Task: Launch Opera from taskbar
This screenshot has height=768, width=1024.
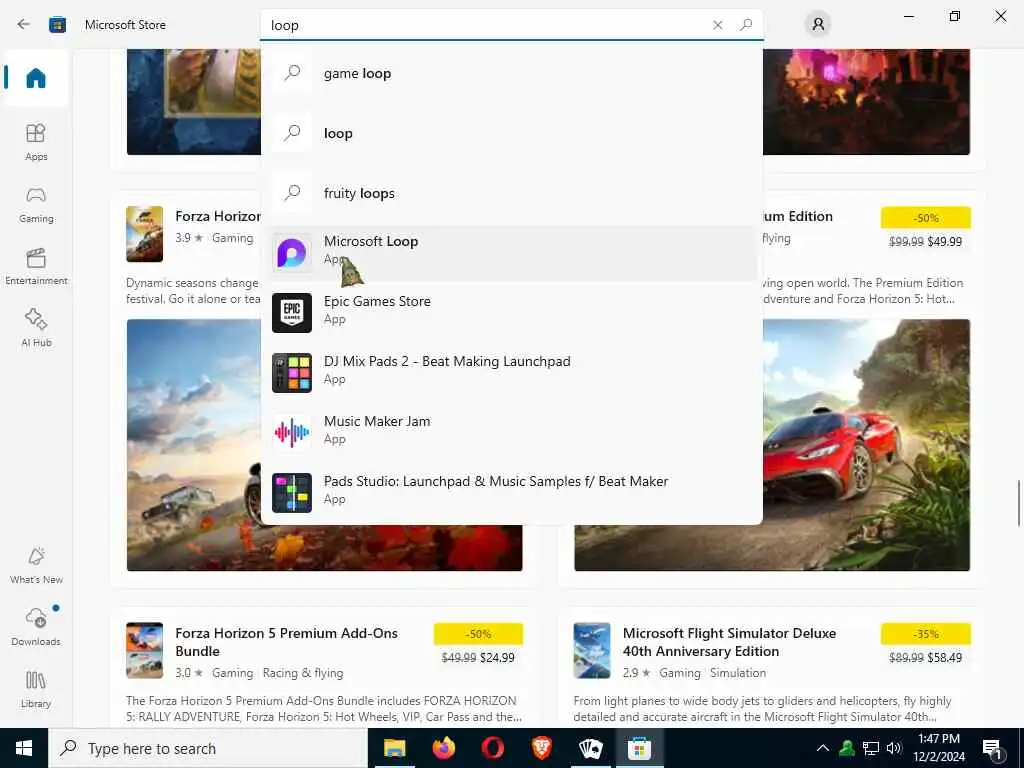Action: click(x=492, y=748)
